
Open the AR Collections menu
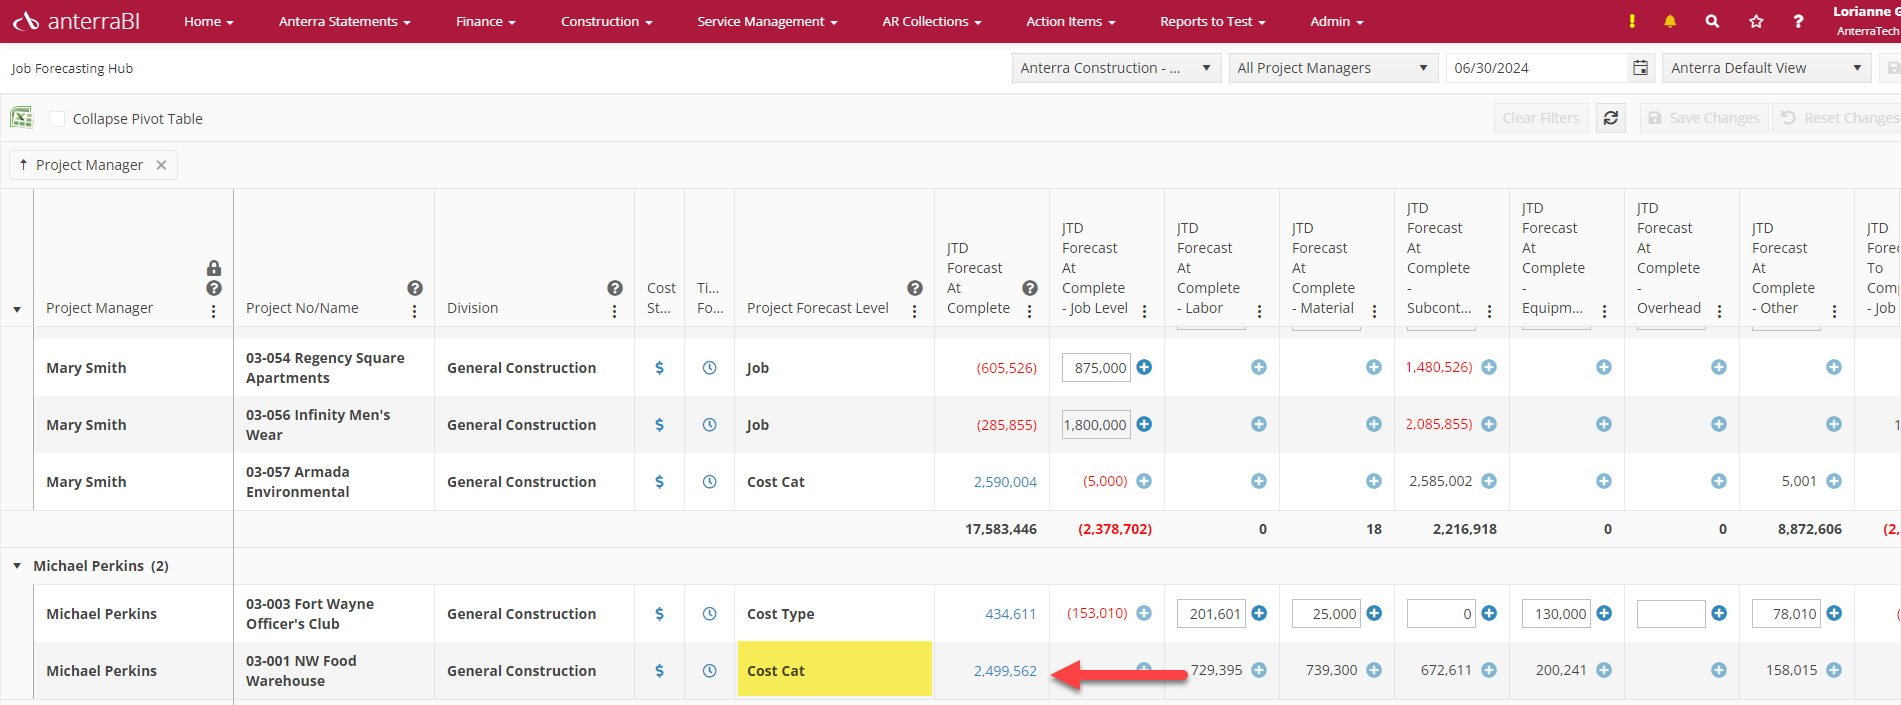(931, 21)
